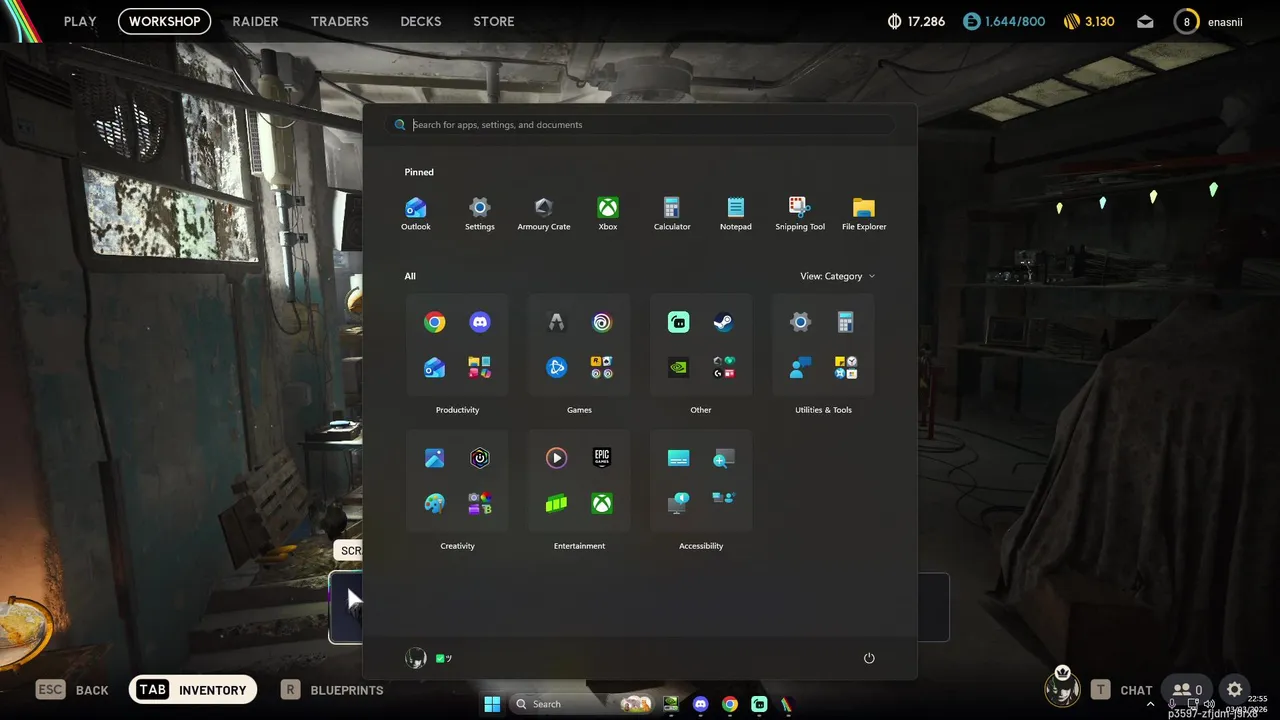Click Start menu power button
Viewport: 1280px width, 720px height.
[869, 658]
